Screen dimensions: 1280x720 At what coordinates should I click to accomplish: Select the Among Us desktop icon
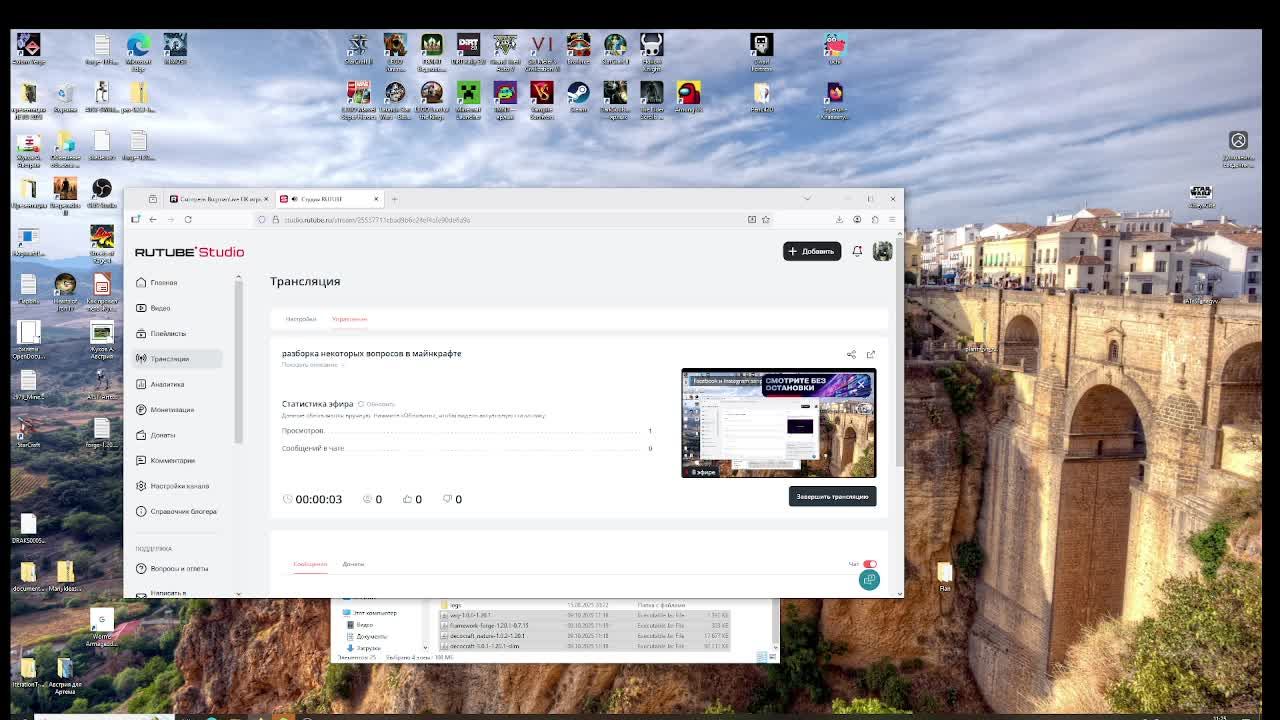(688, 98)
